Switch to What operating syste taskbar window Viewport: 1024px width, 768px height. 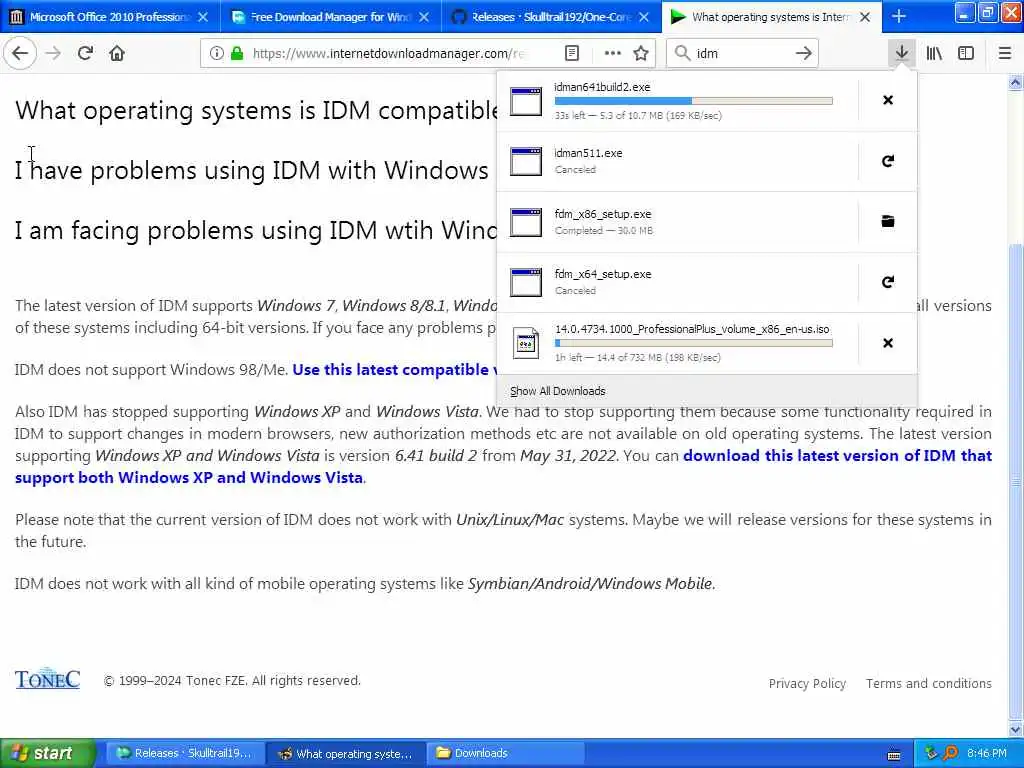tap(346, 754)
